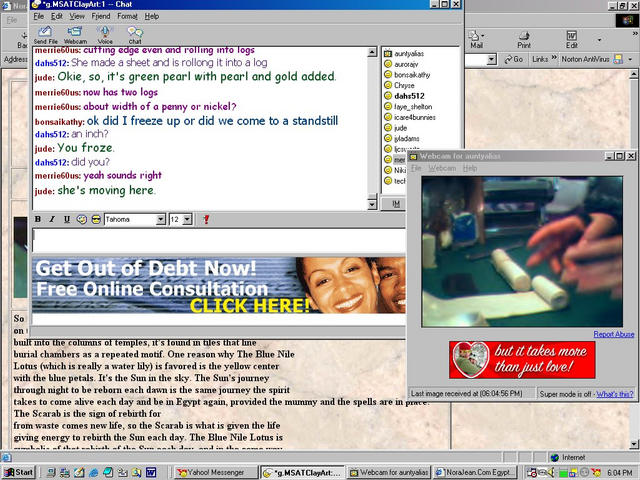Switch to g.MSATClayArt taskbar button
This screenshot has width=640, height=480.
303,472
